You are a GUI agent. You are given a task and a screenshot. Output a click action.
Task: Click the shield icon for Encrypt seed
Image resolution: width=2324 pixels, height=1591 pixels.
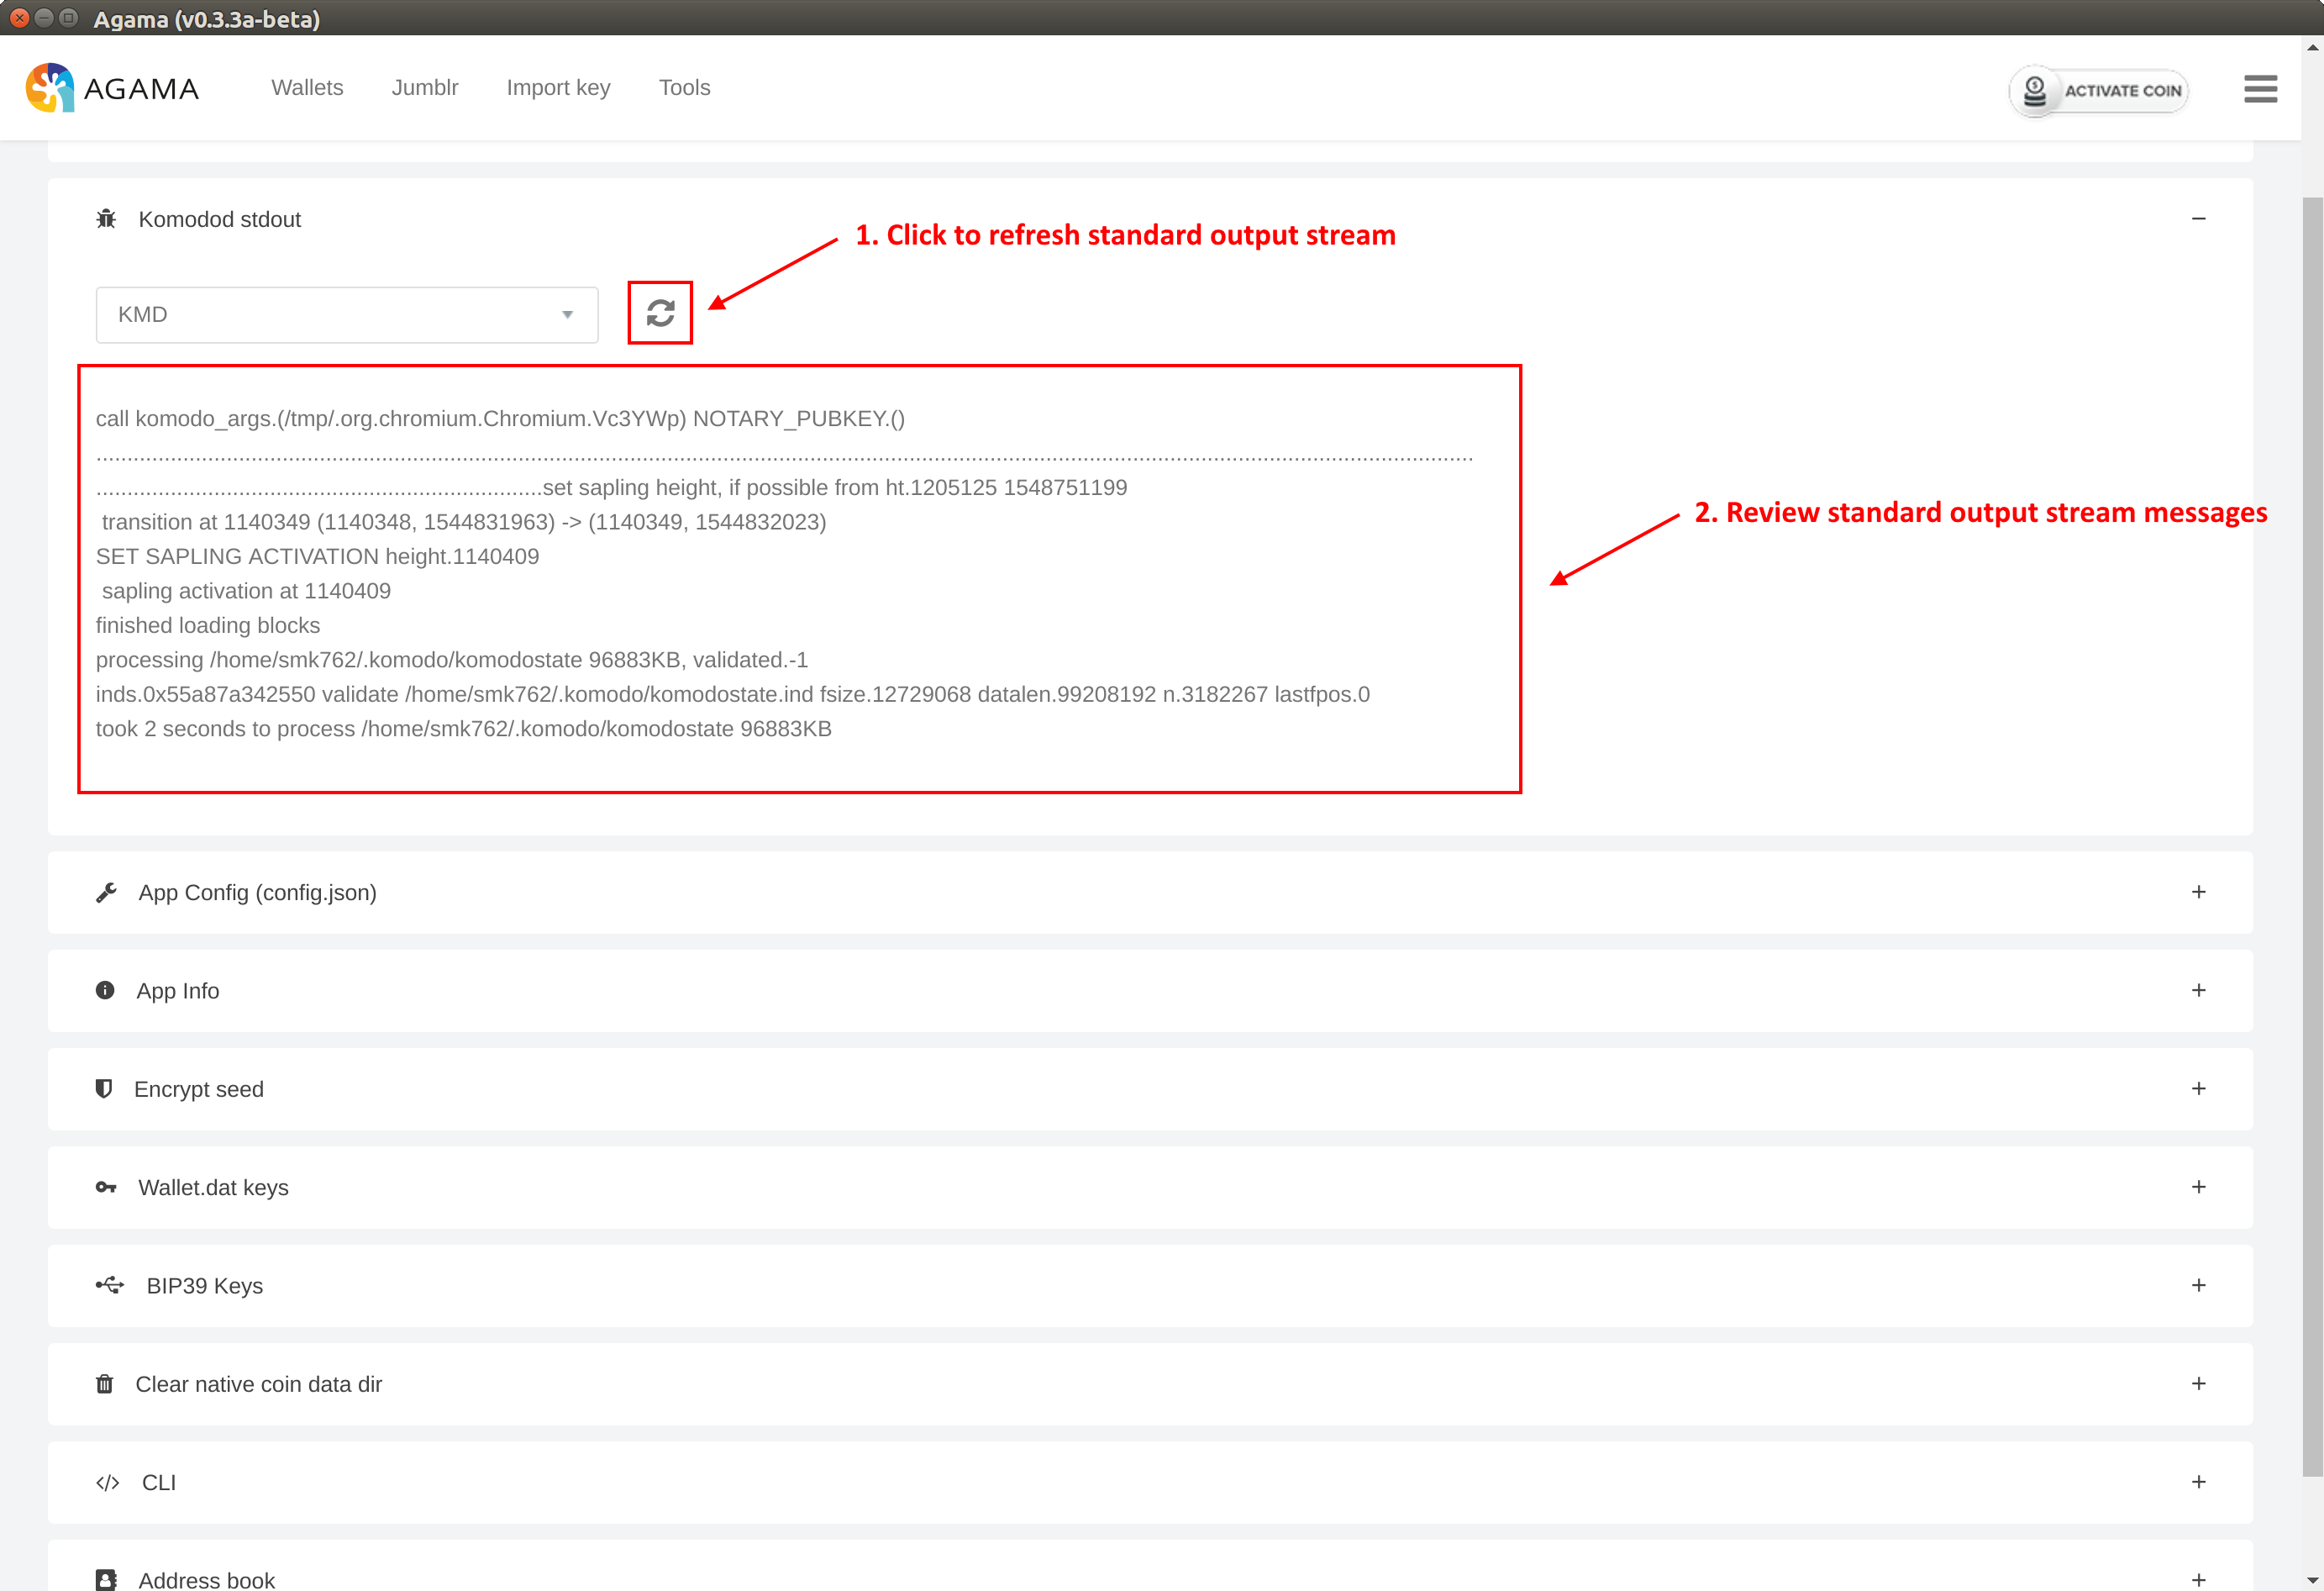click(x=104, y=1088)
